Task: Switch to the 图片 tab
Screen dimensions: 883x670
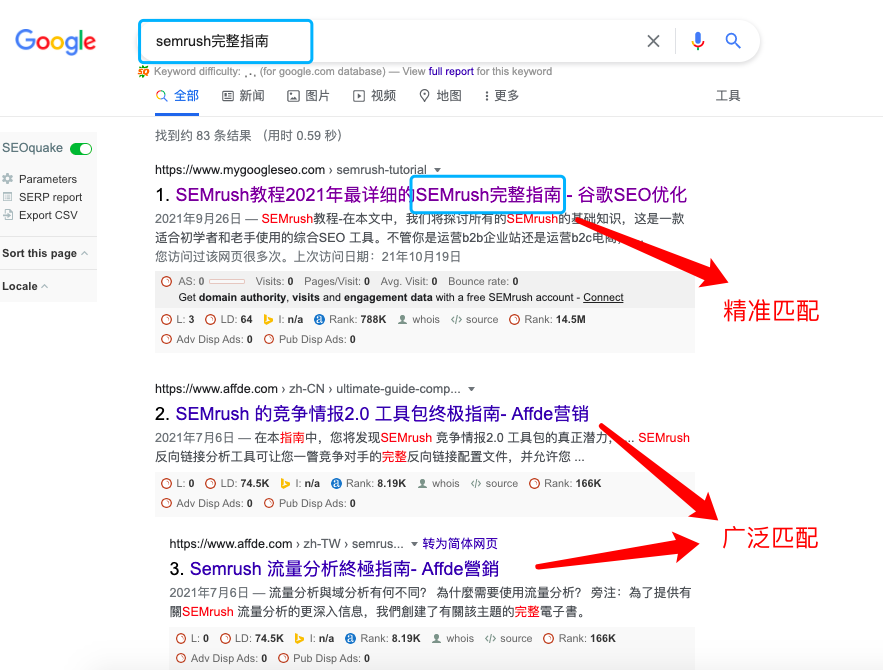Action: [x=309, y=96]
